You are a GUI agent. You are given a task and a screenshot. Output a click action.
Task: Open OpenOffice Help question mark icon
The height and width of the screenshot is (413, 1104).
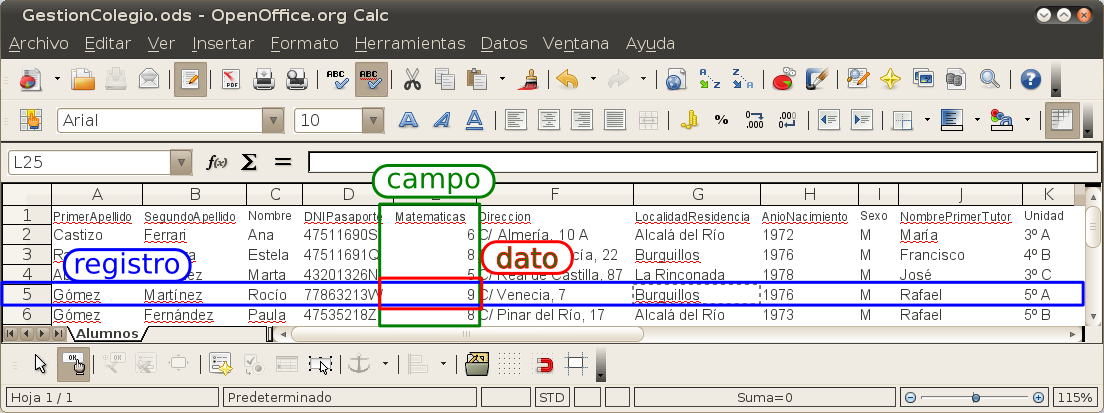(x=1030, y=80)
